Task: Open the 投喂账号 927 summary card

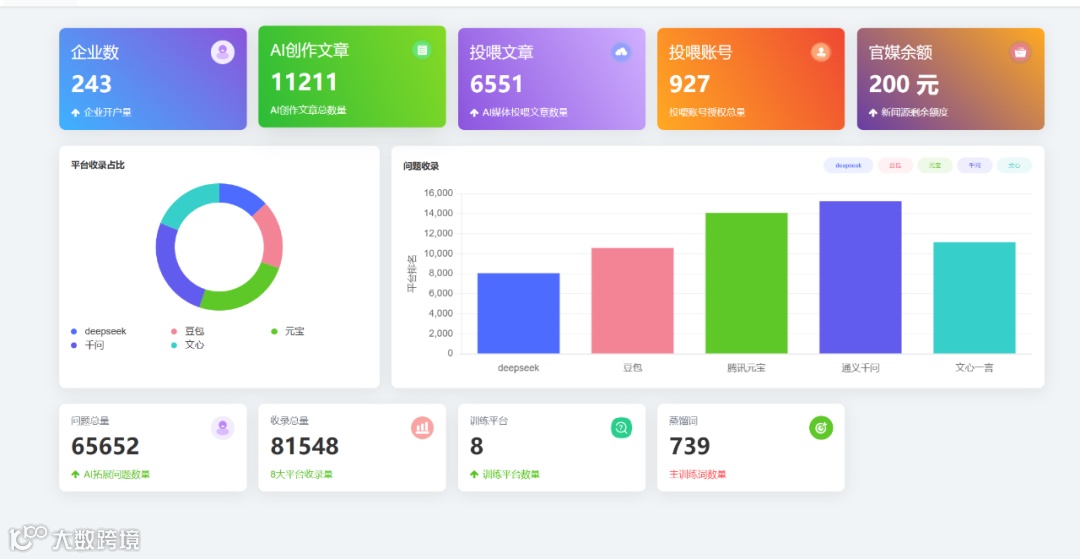Action: (751, 78)
